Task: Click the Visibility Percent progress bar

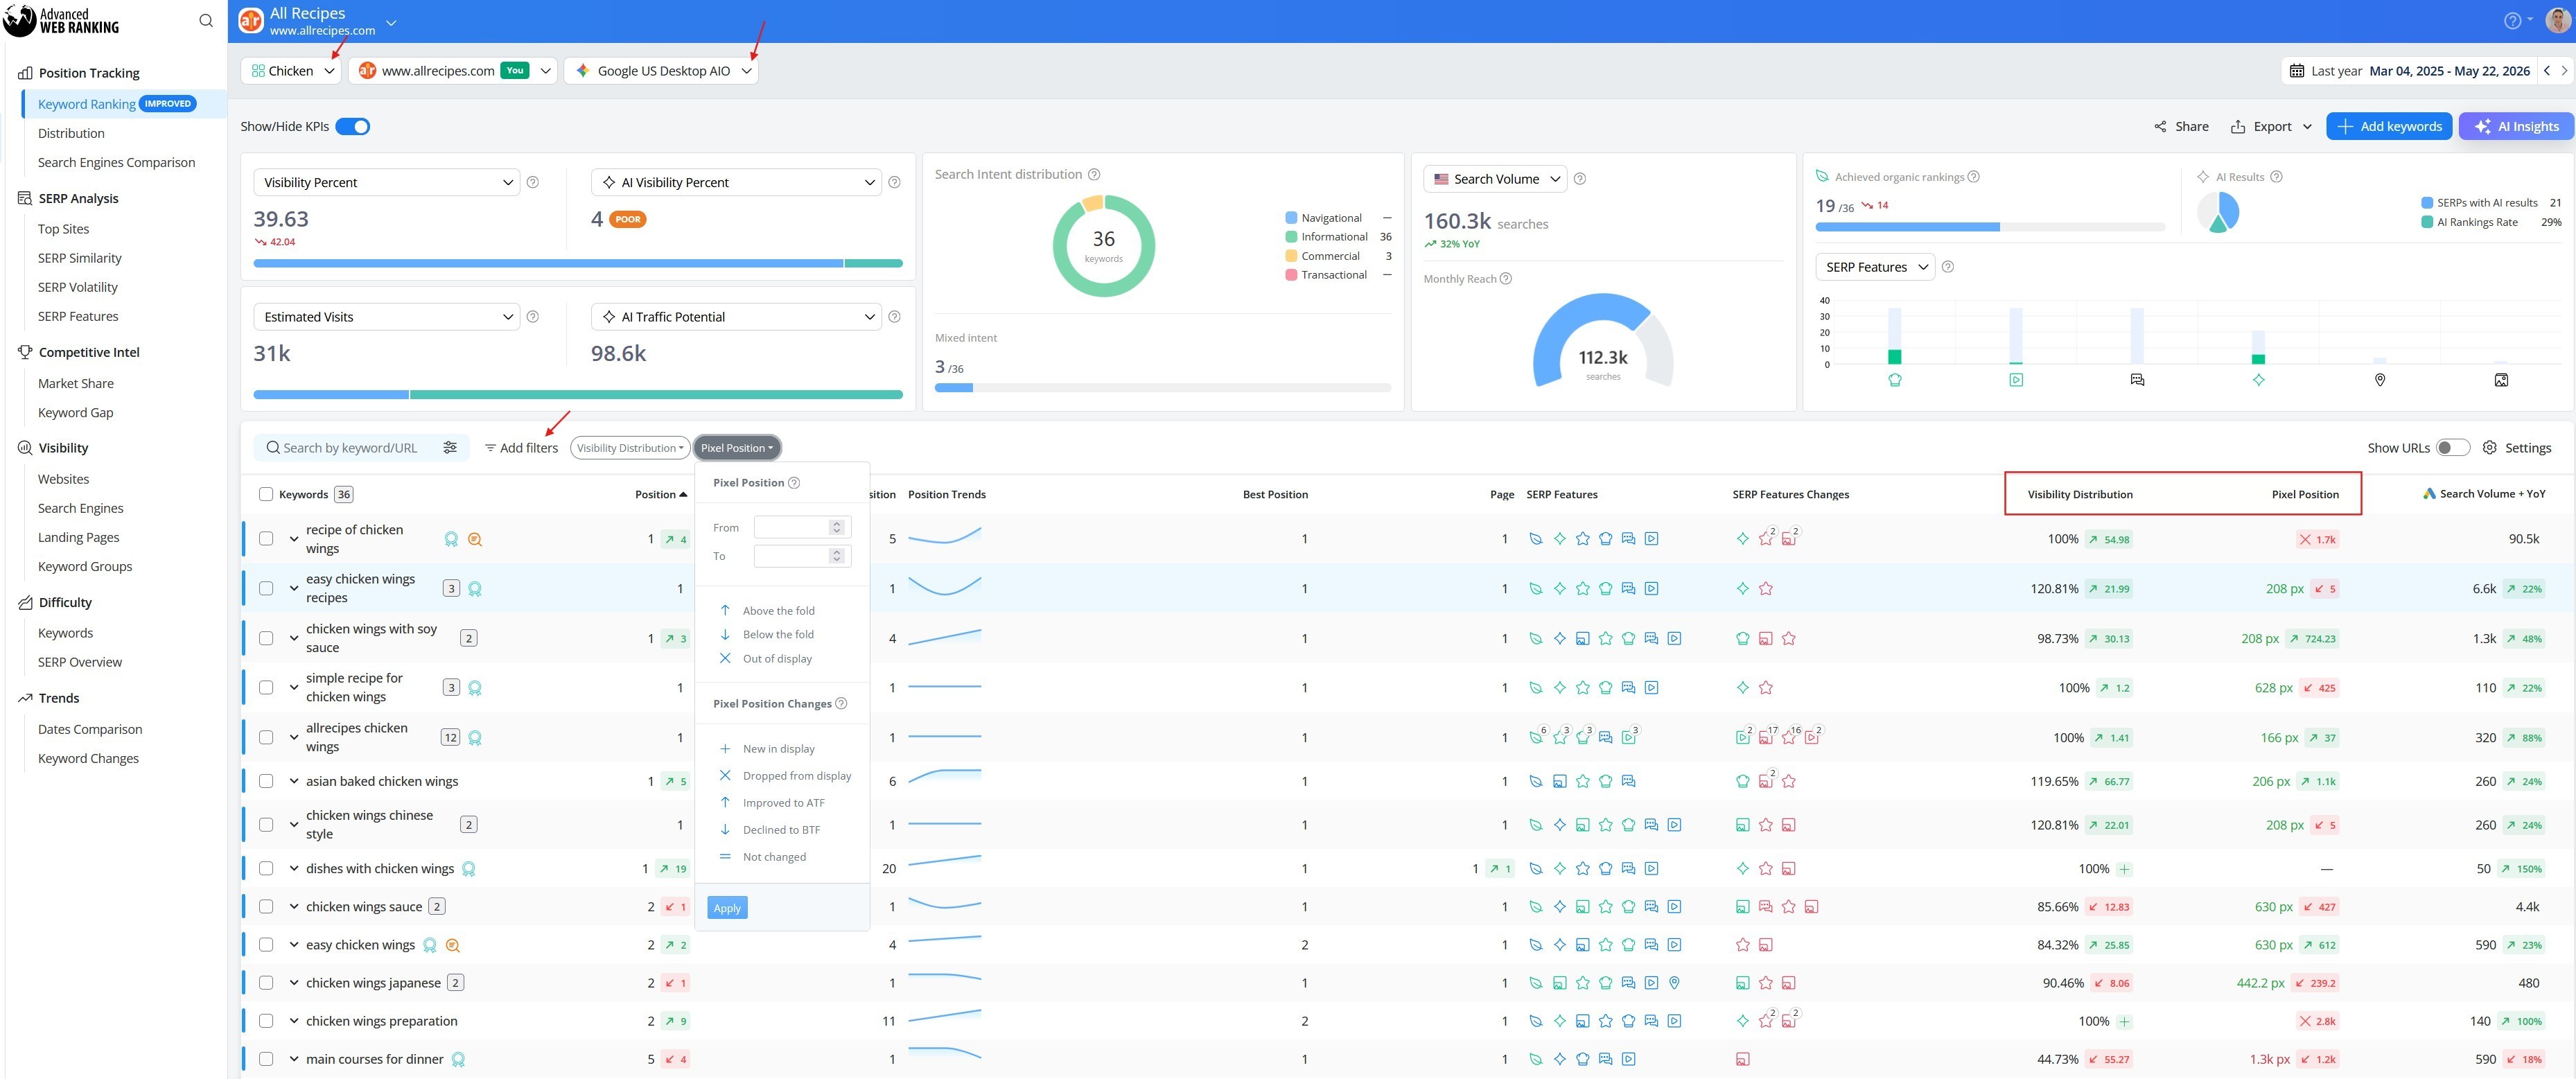Action: point(578,264)
